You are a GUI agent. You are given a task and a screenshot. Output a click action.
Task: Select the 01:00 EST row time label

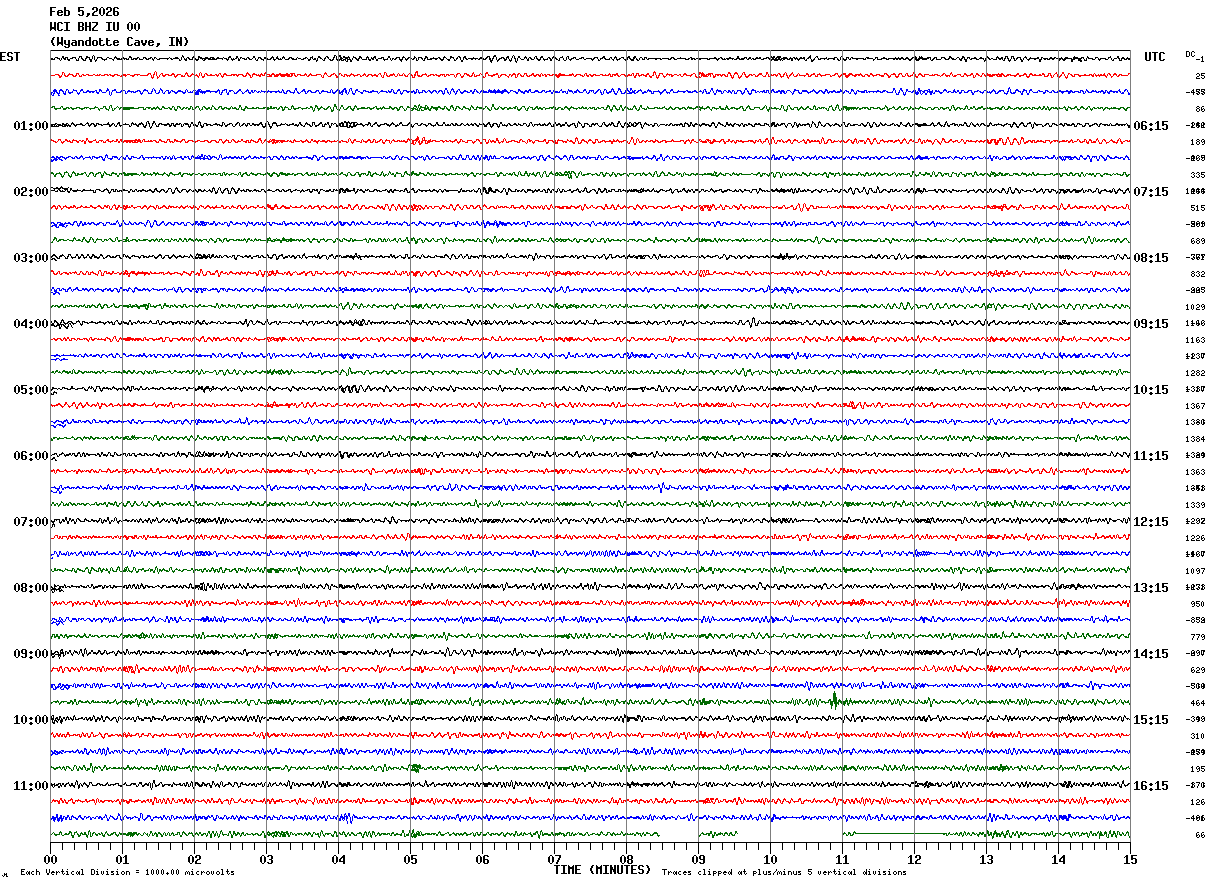[30, 126]
